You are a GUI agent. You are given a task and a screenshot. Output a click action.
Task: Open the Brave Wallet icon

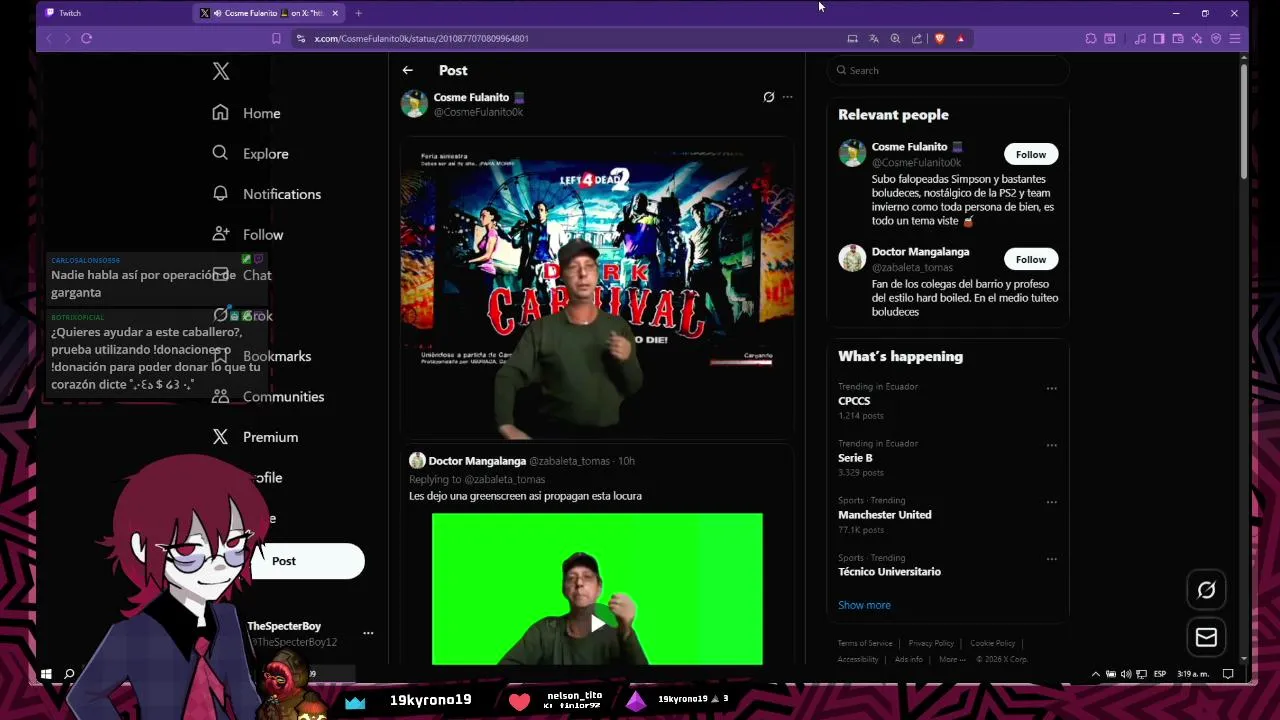(x=1178, y=38)
